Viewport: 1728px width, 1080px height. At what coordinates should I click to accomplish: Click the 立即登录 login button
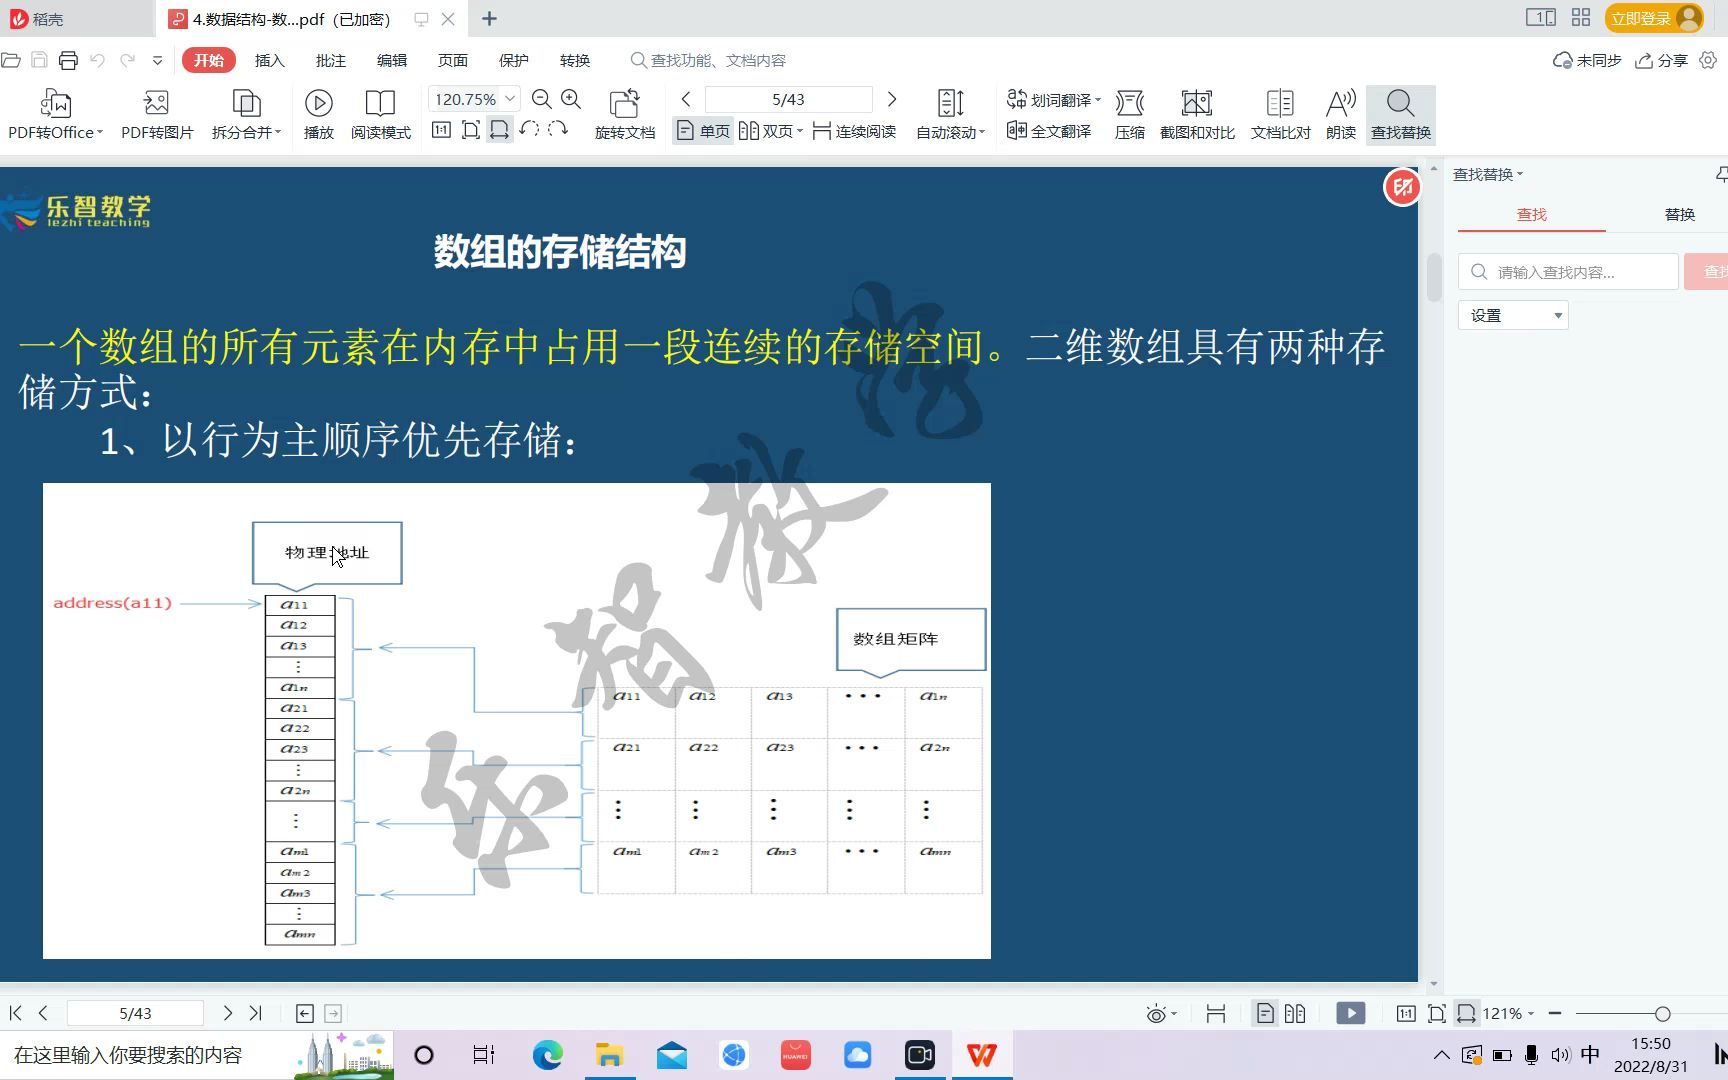click(1639, 18)
